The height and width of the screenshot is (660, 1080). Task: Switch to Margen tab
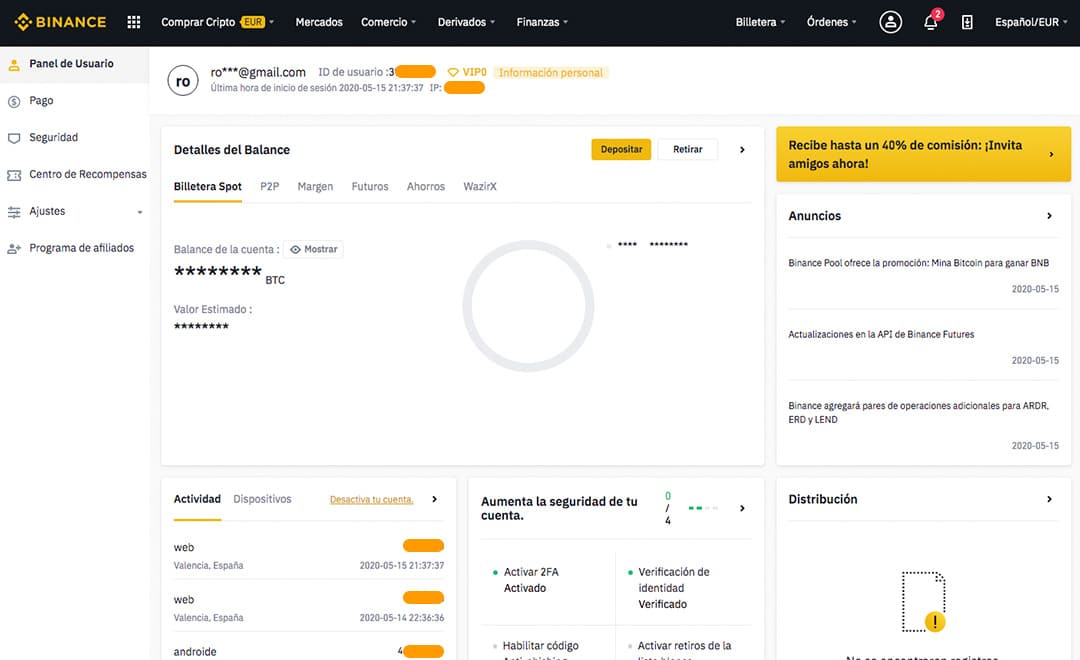(315, 187)
